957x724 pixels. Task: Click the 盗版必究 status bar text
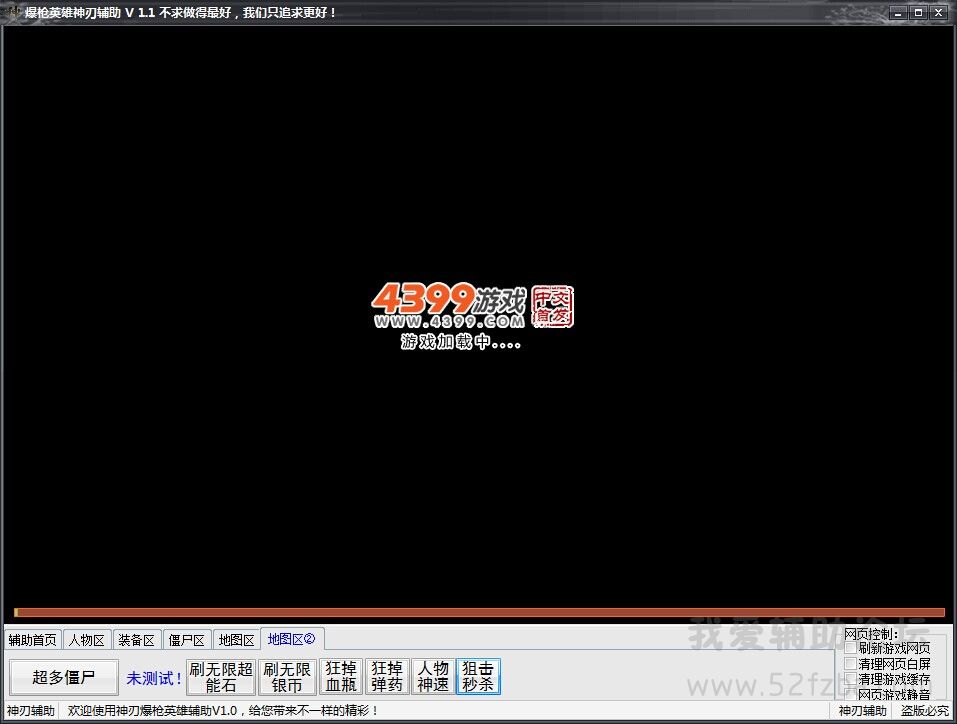coord(925,711)
